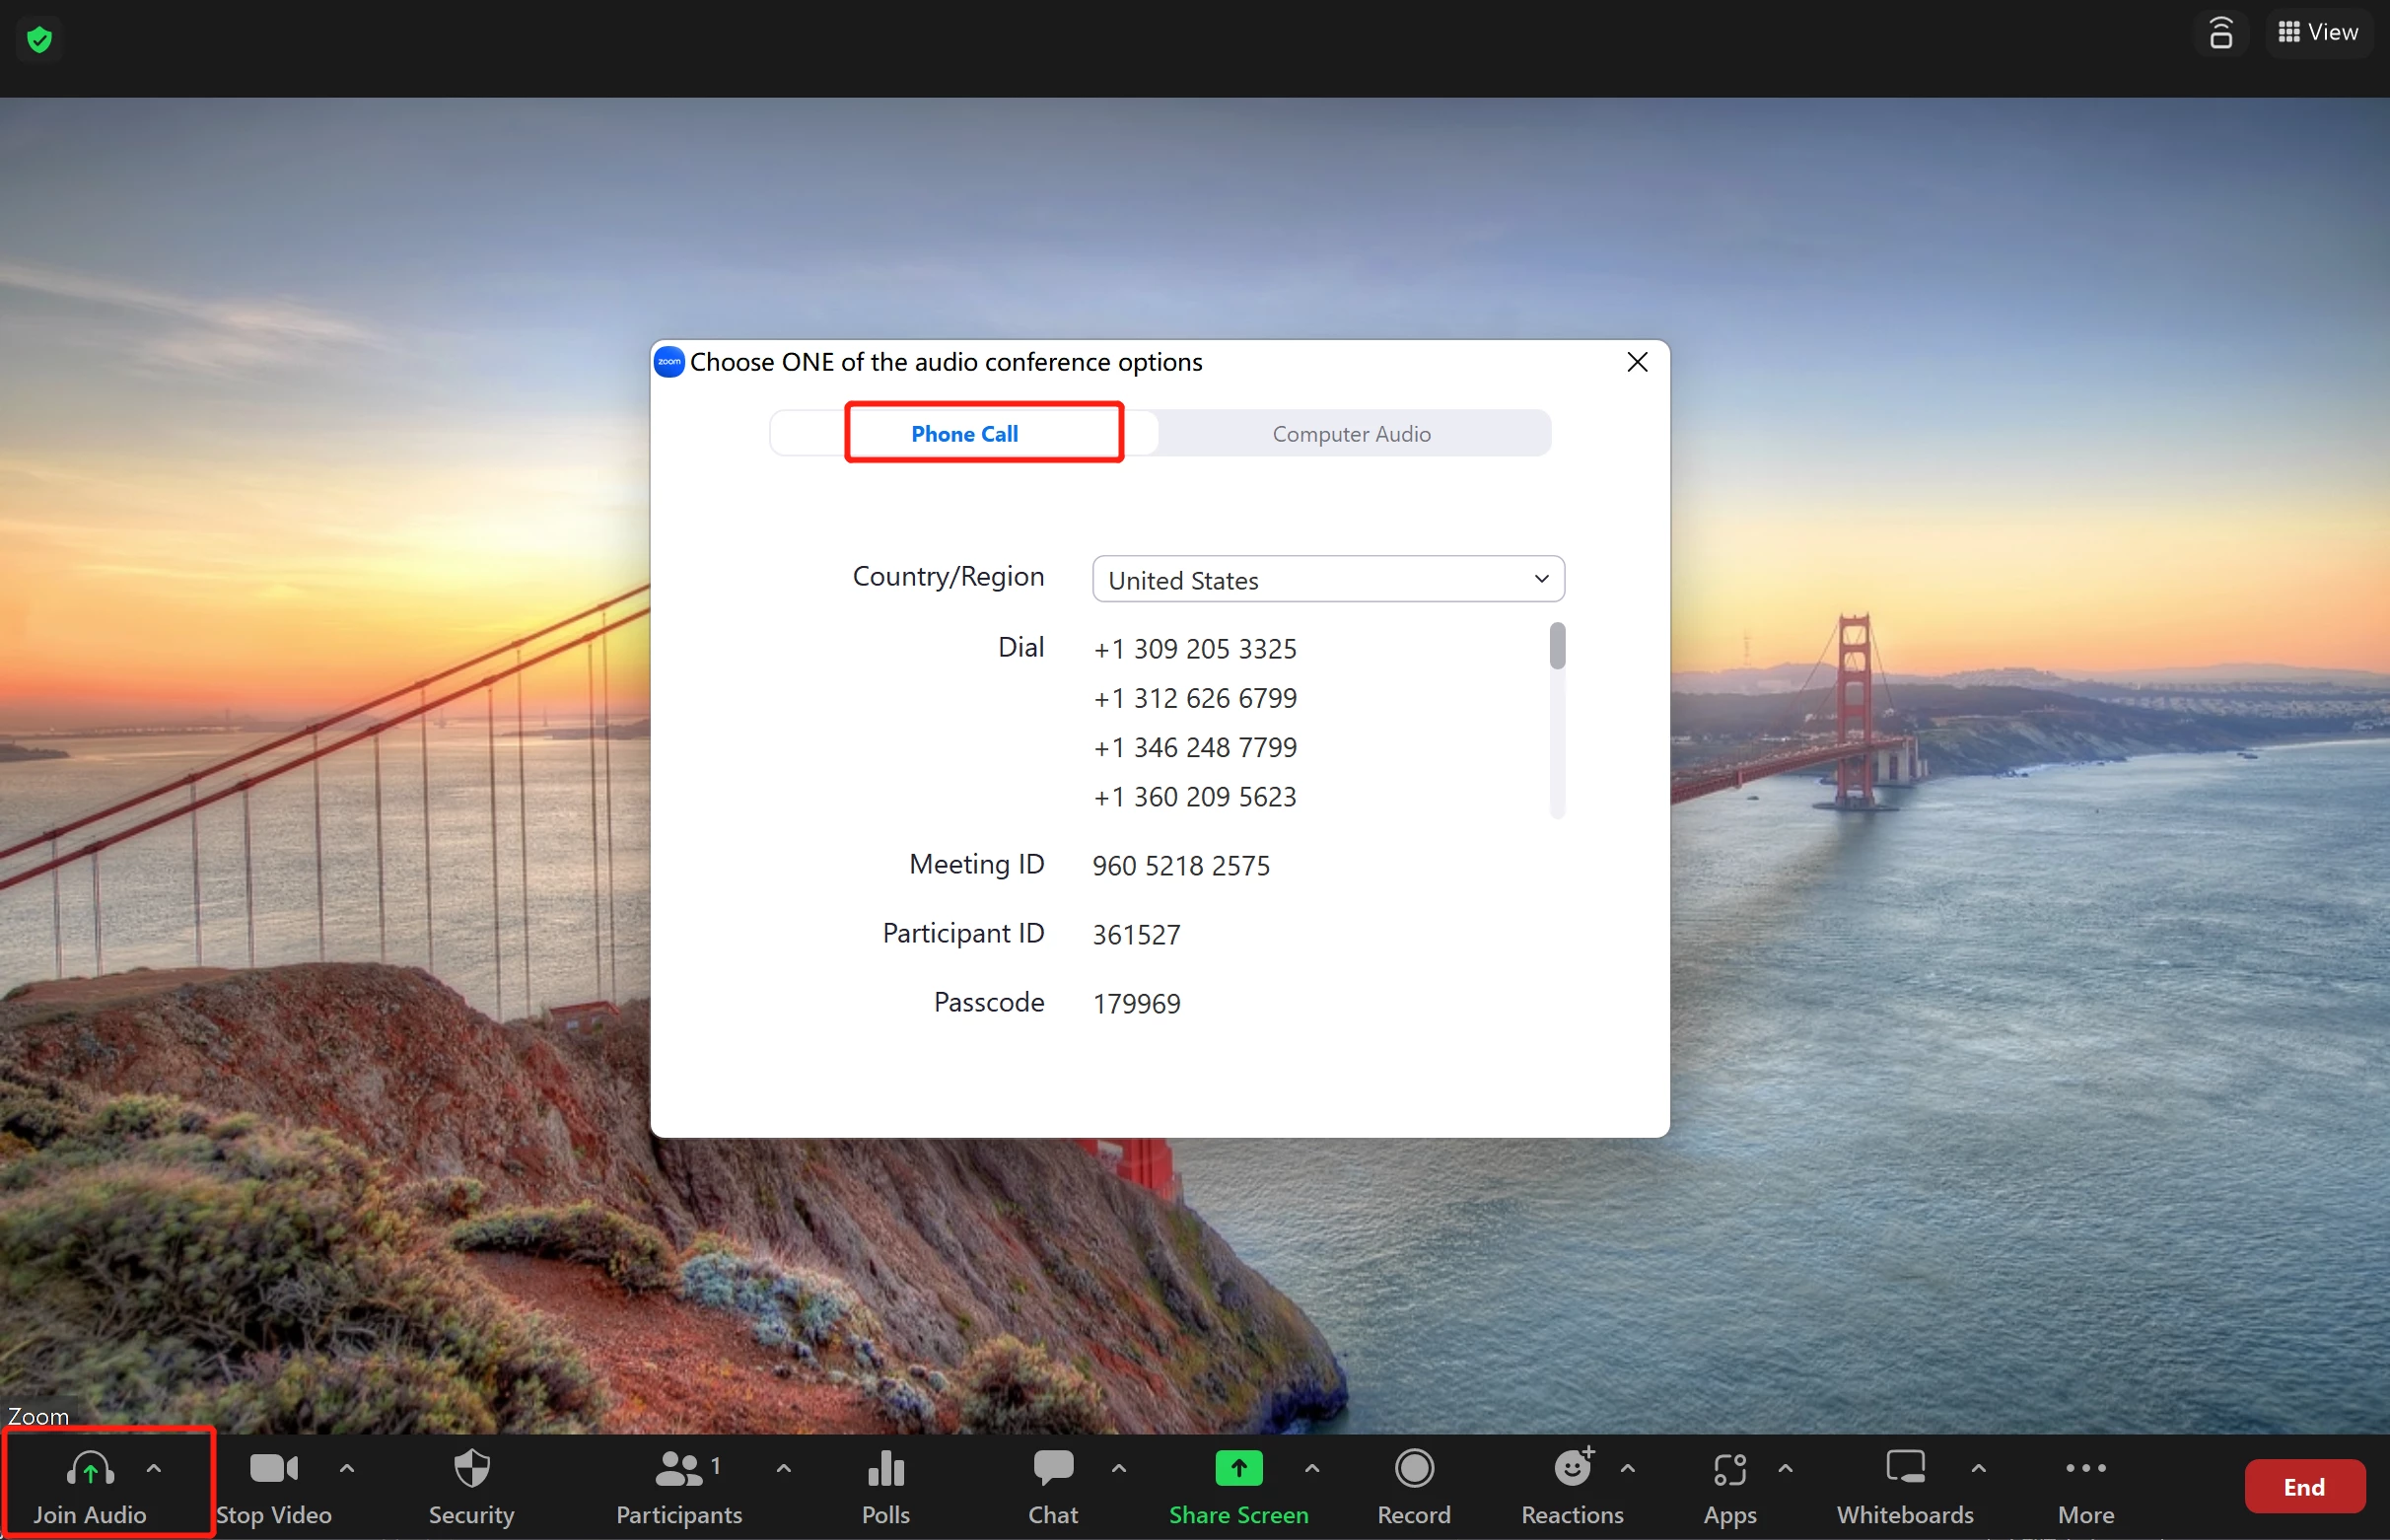Viewport: 2390px width, 1540px height.
Task: Switch to the Computer Audio tab
Action: coord(1351,434)
